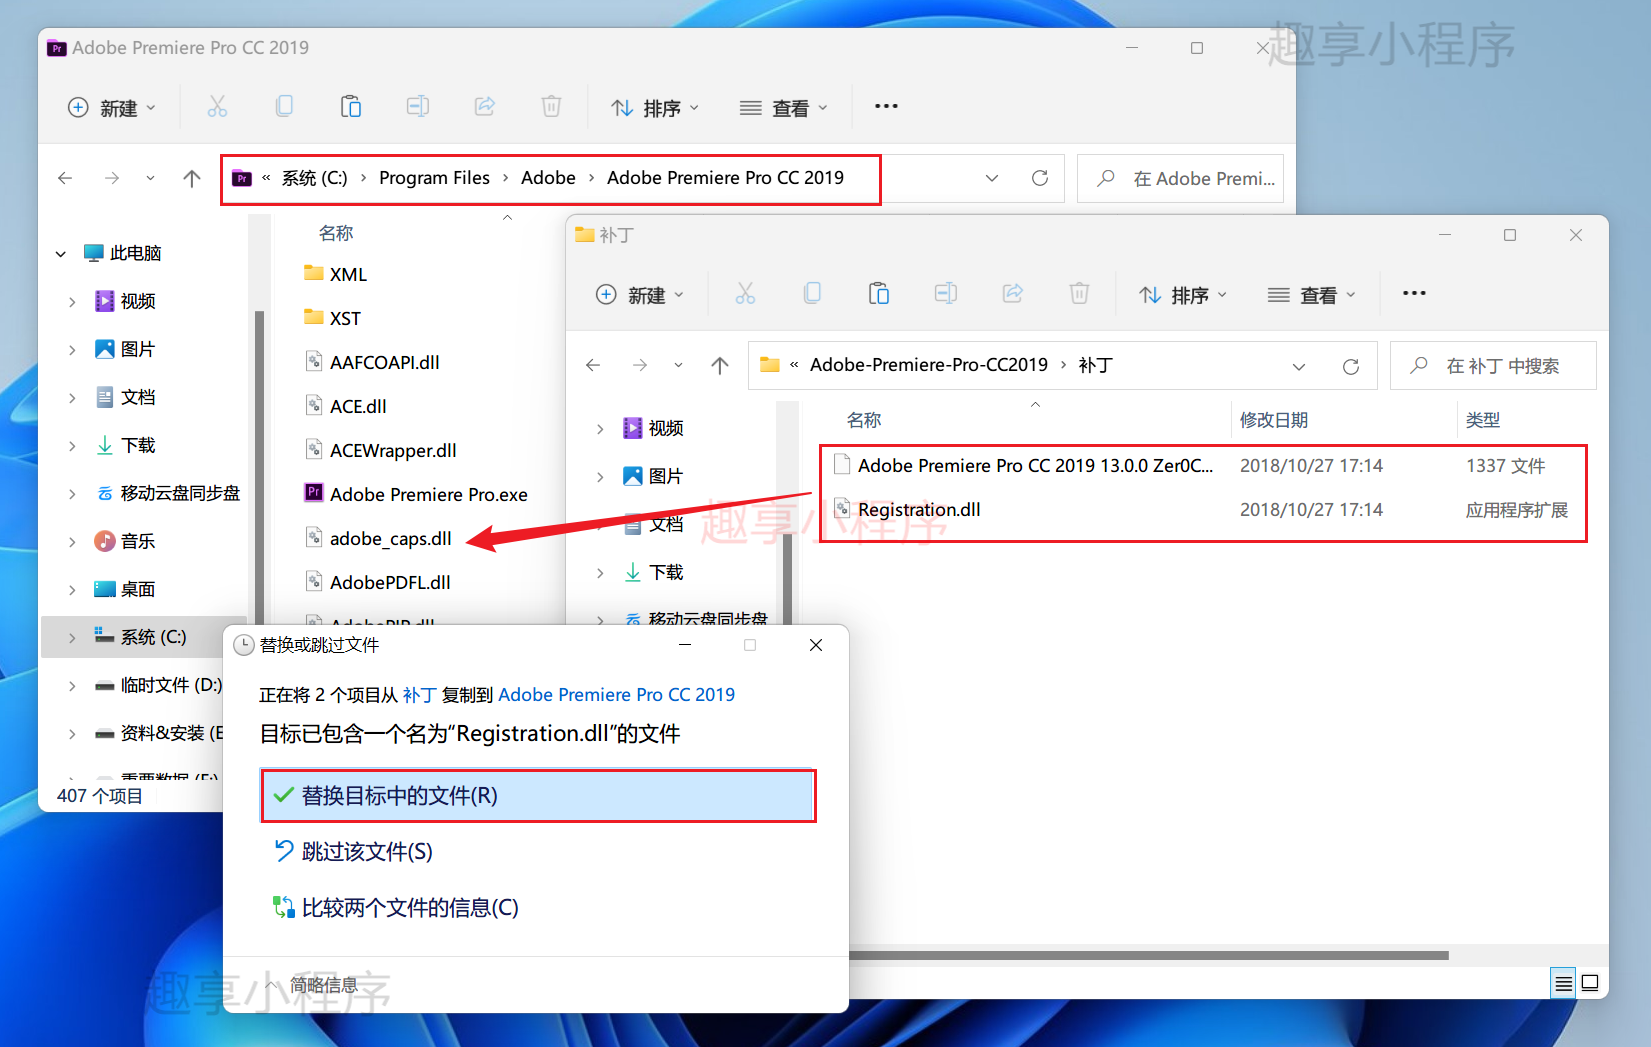Open 新建 dropdown in Premiere folder window
Screen dimensions: 1651x1047
coord(112,107)
